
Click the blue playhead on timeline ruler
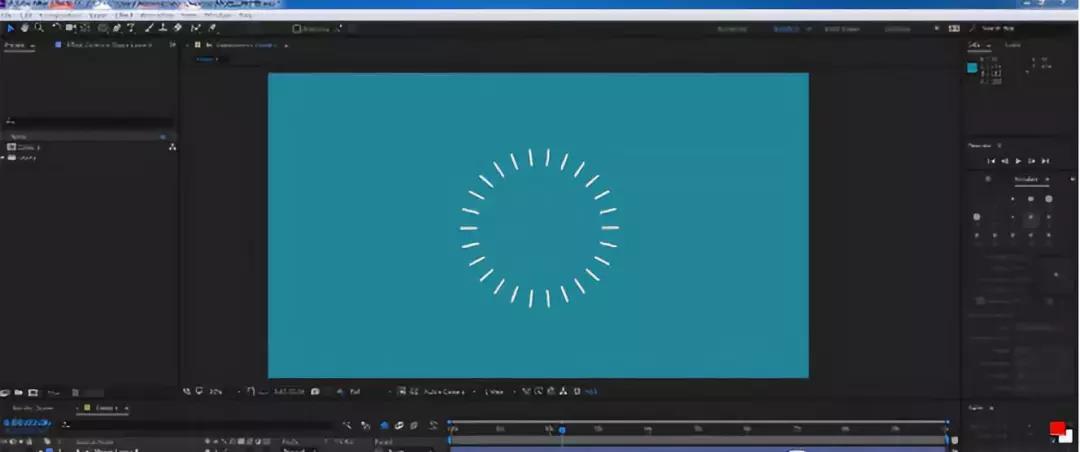click(561, 430)
